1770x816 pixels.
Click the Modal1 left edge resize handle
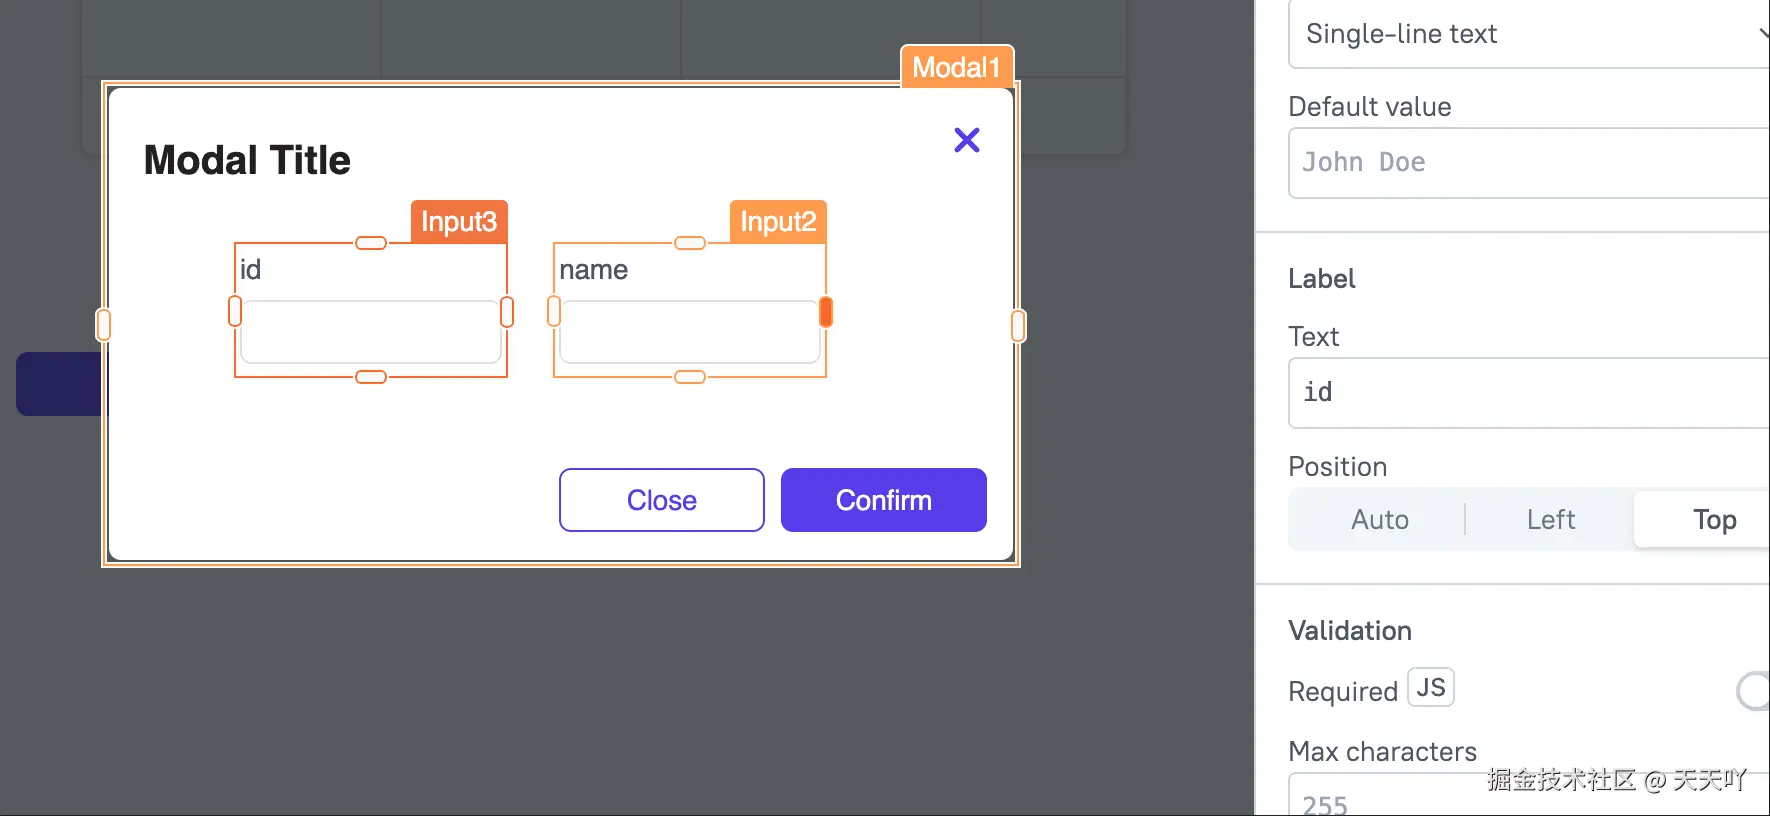click(x=103, y=325)
